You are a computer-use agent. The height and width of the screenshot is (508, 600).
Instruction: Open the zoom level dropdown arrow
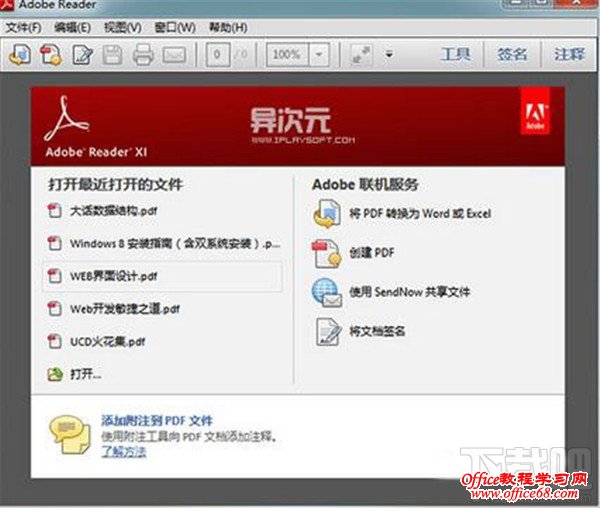pyautogui.click(x=319, y=55)
